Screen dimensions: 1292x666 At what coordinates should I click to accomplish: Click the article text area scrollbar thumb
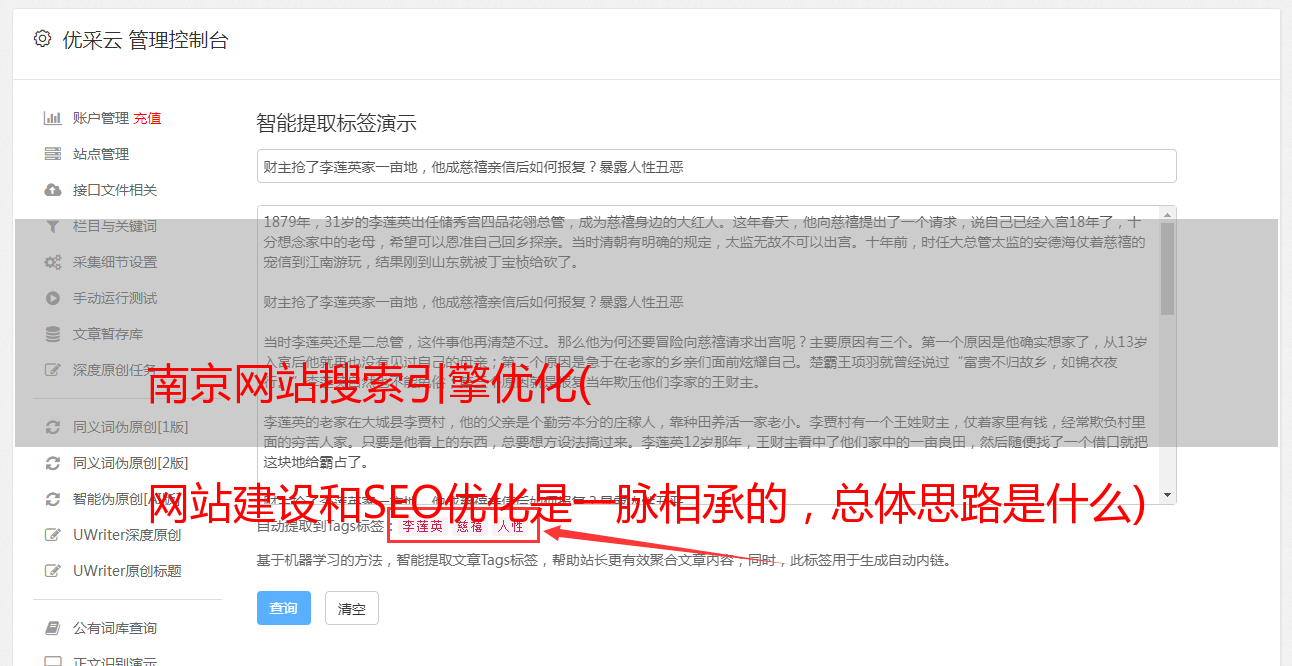(1167, 268)
